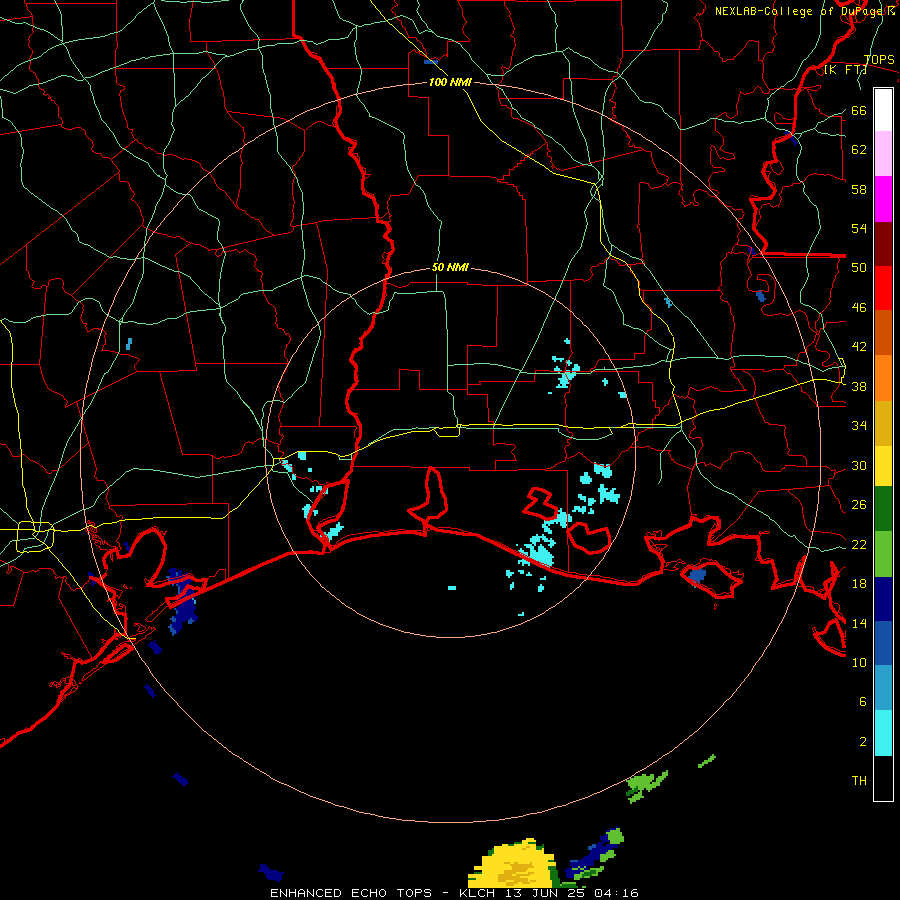The width and height of the screenshot is (900, 900).
Task: Select the cyan legend swatch
Action: (x=883, y=733)
